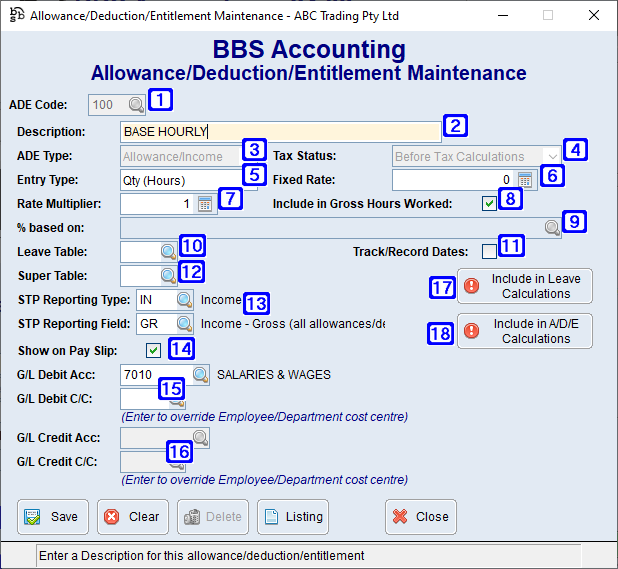
Task: Close the window with title bar X
Action: 594,15
